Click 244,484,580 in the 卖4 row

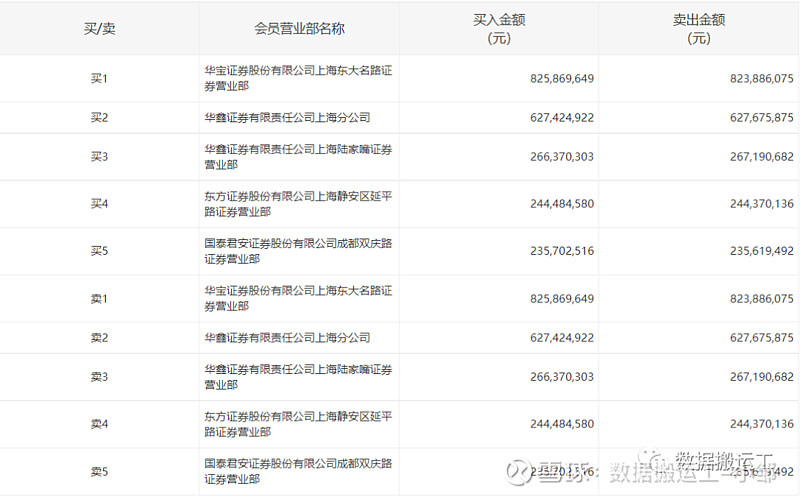point(562,424)
